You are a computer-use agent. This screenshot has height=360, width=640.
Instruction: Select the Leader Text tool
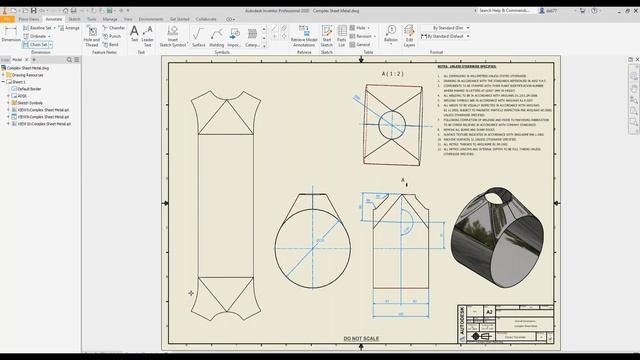point(147,36)
